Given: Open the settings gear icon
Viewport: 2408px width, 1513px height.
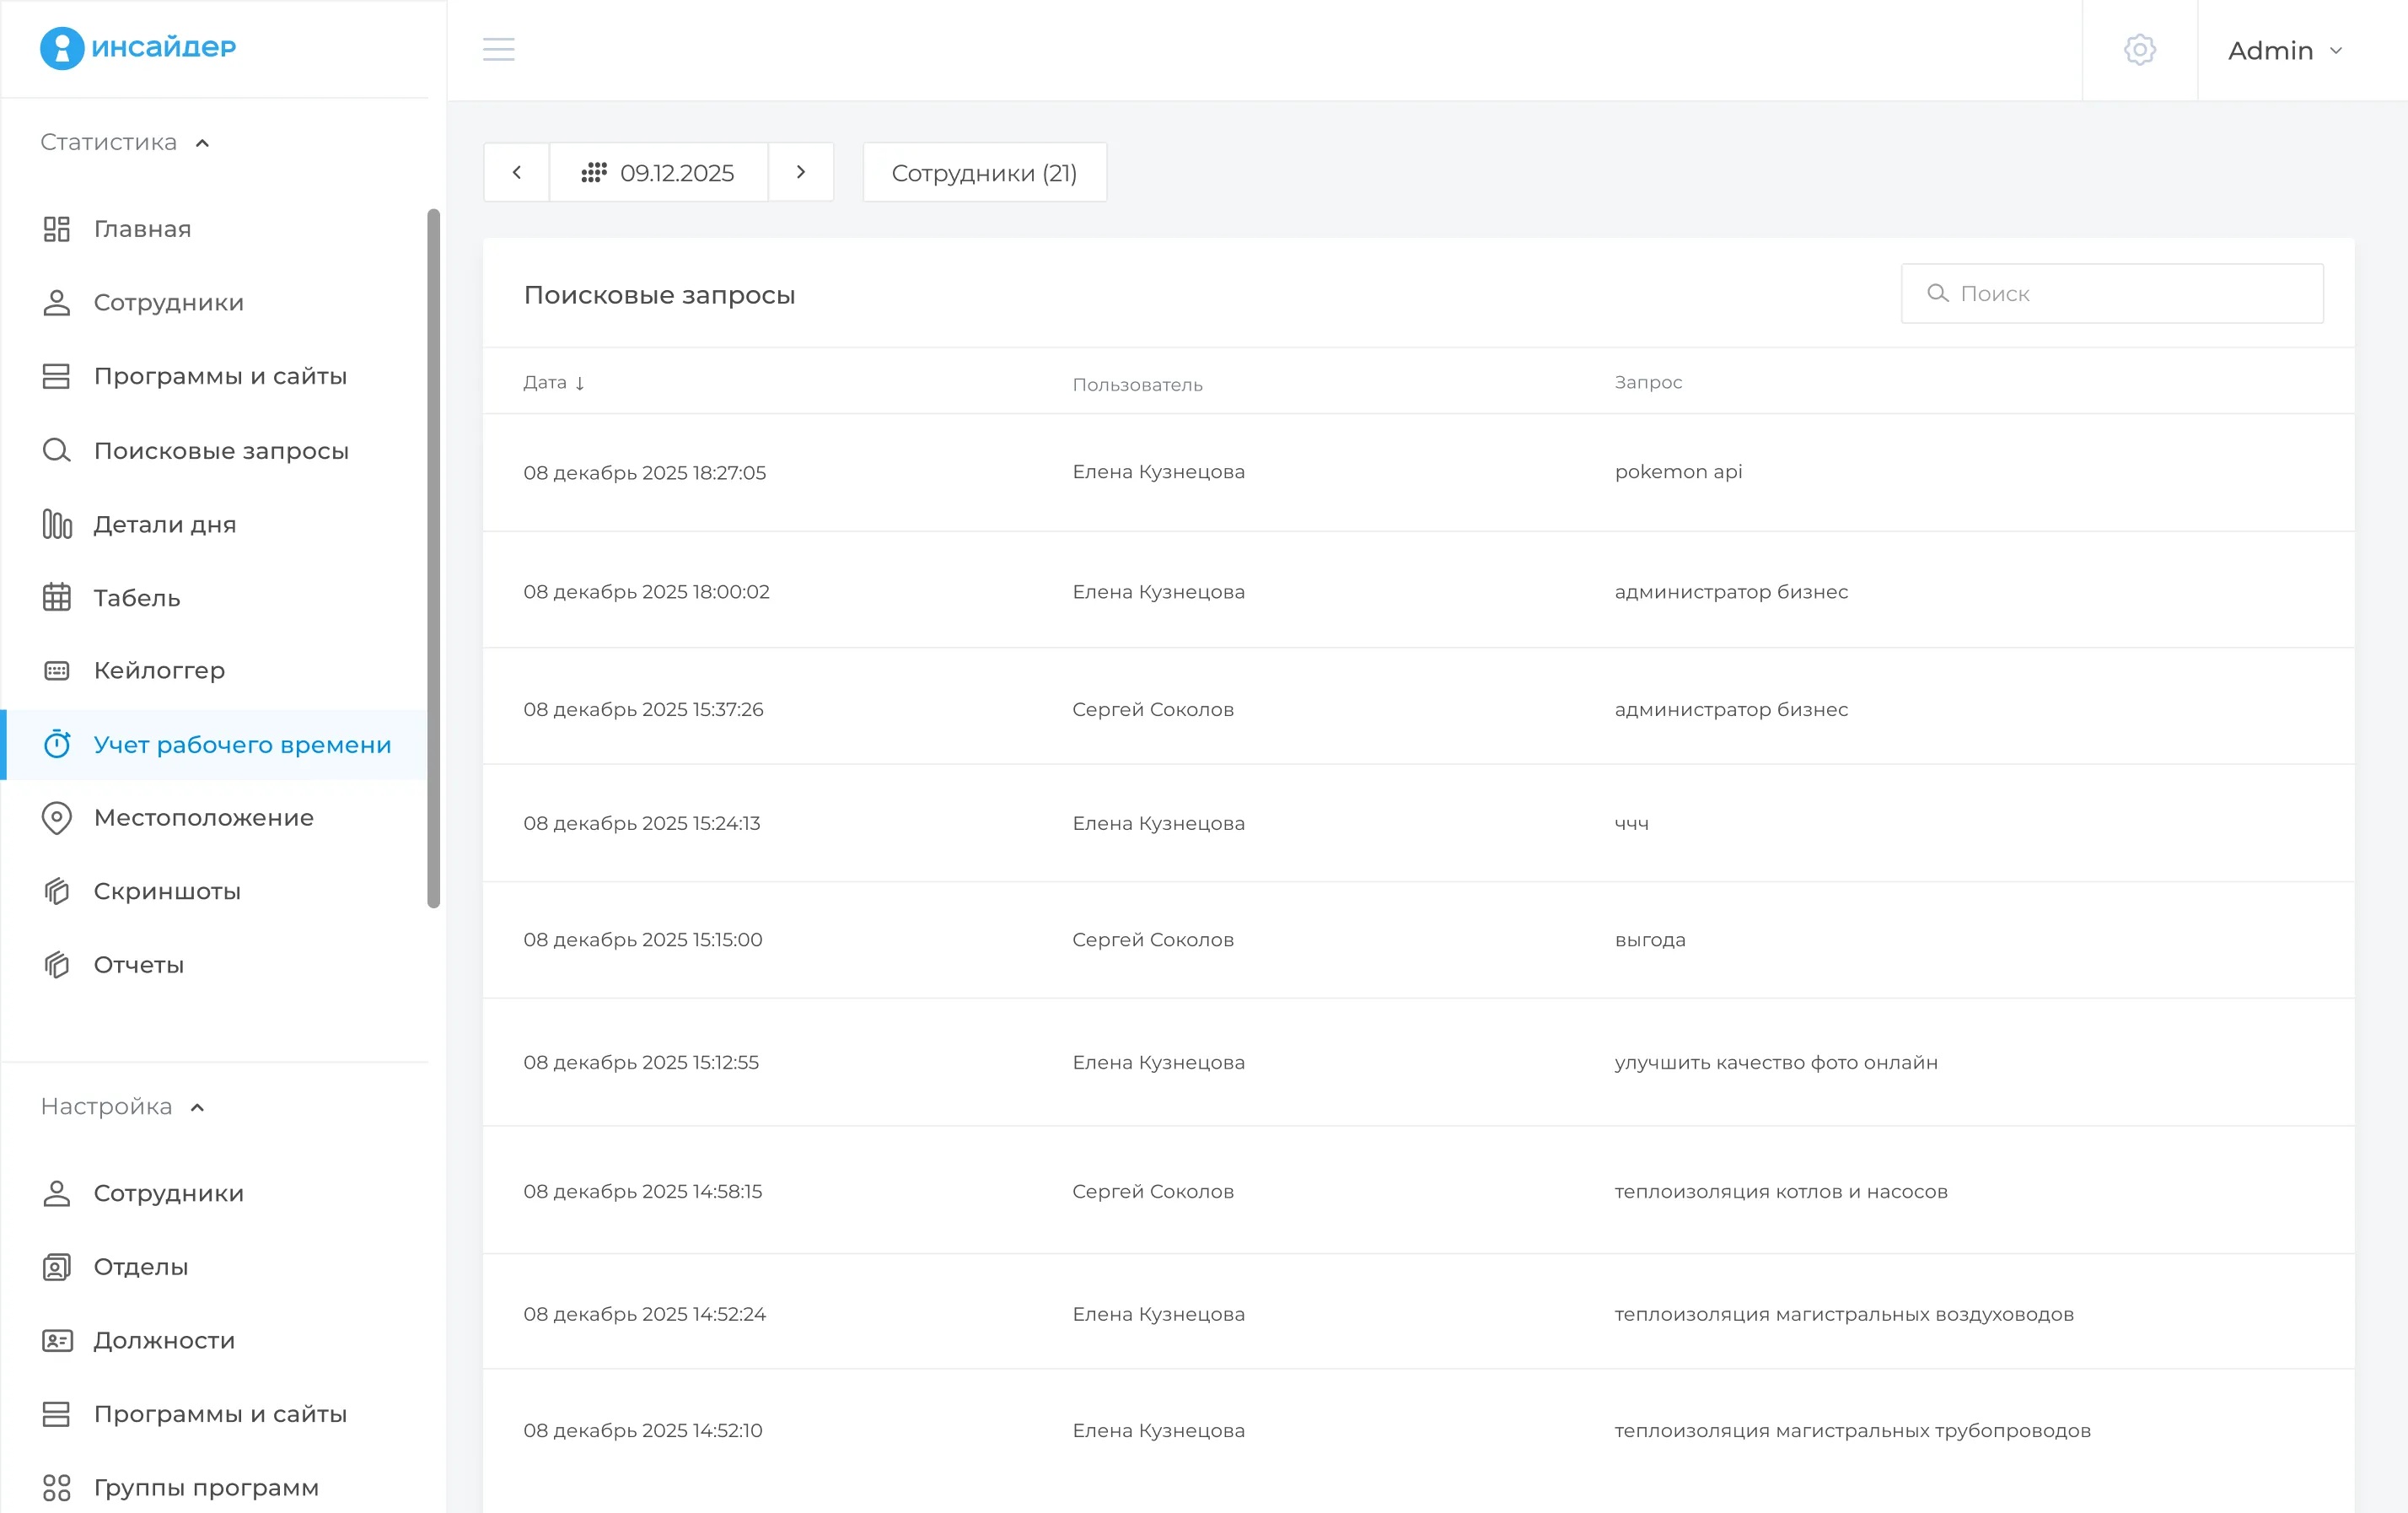Looking at the screenshot, I should 2139,50.
